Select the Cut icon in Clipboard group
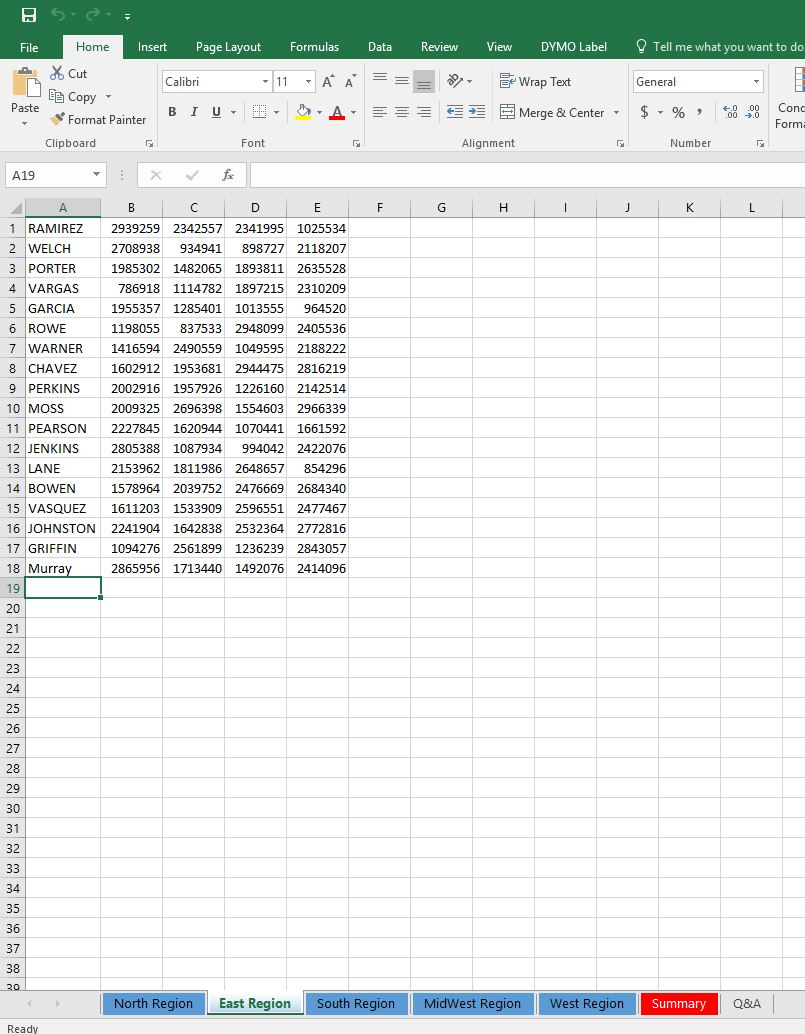 coord(68,73)
